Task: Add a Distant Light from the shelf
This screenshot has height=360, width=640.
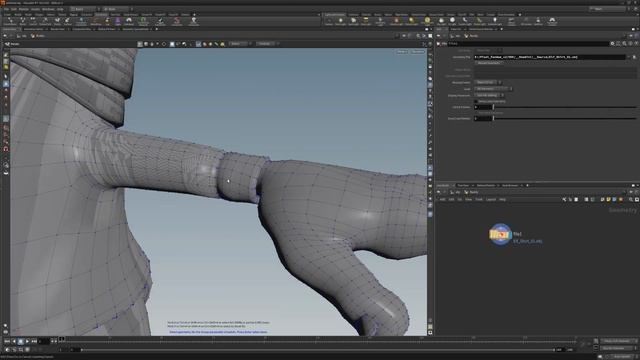Action: [412, 21]
